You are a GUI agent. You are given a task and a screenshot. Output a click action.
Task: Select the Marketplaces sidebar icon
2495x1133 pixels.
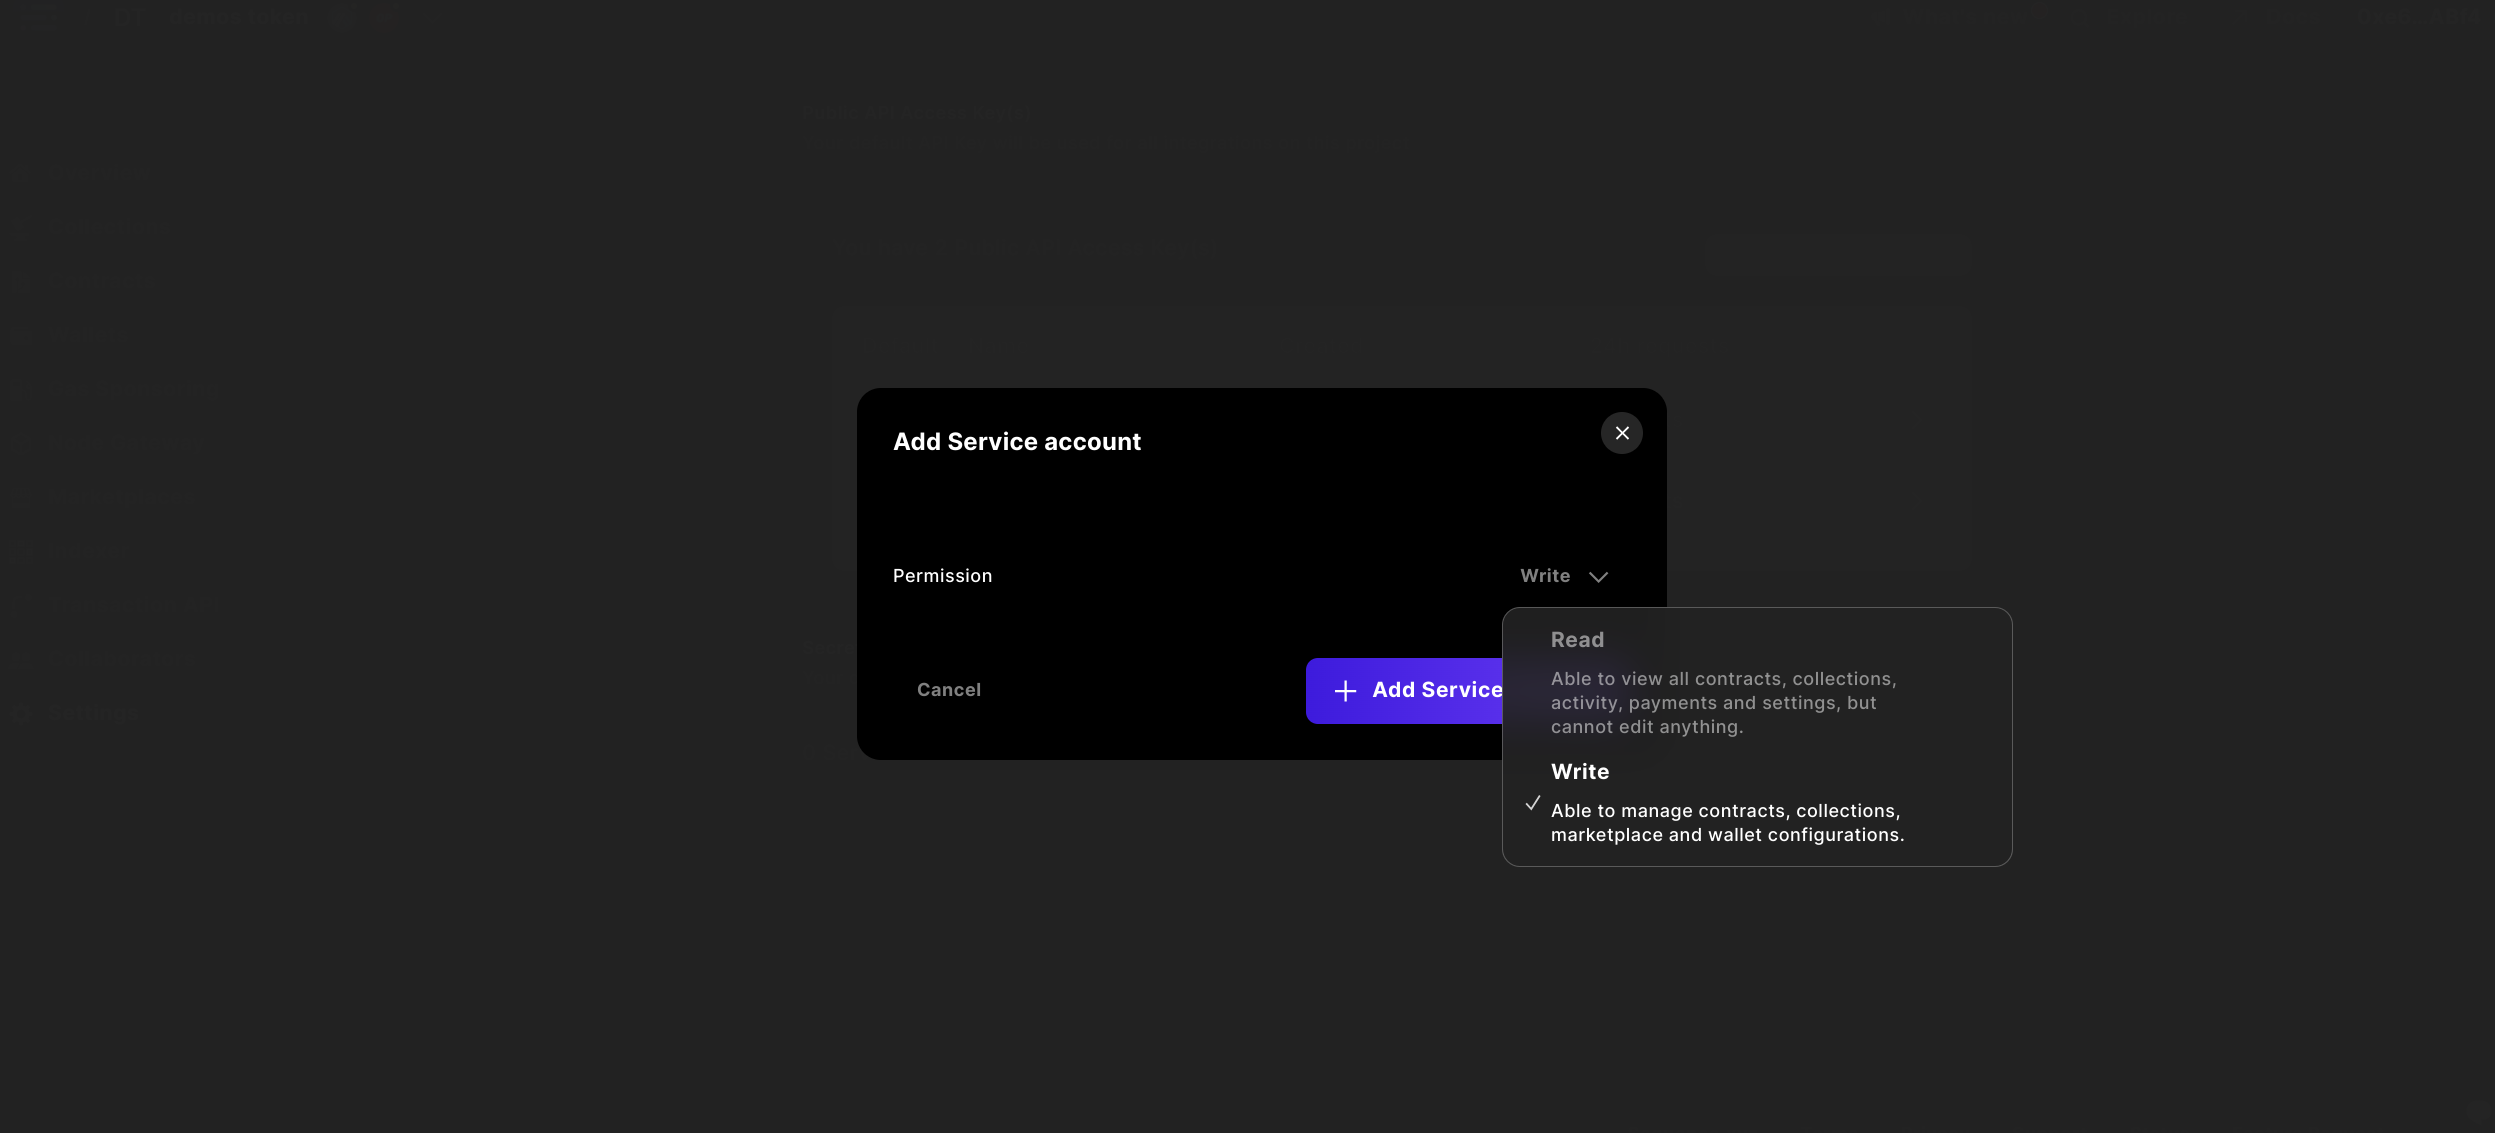pos(21,497)
